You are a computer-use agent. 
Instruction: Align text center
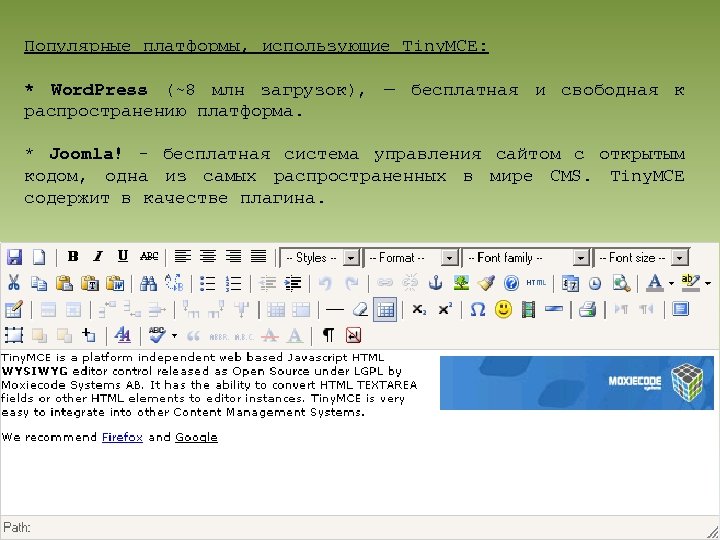(208, 256)
